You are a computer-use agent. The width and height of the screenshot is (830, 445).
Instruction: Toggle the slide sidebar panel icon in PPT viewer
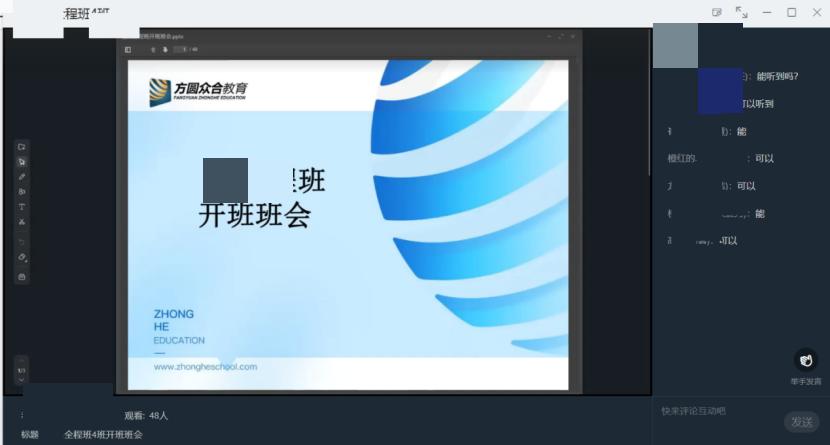pos(128,50)
